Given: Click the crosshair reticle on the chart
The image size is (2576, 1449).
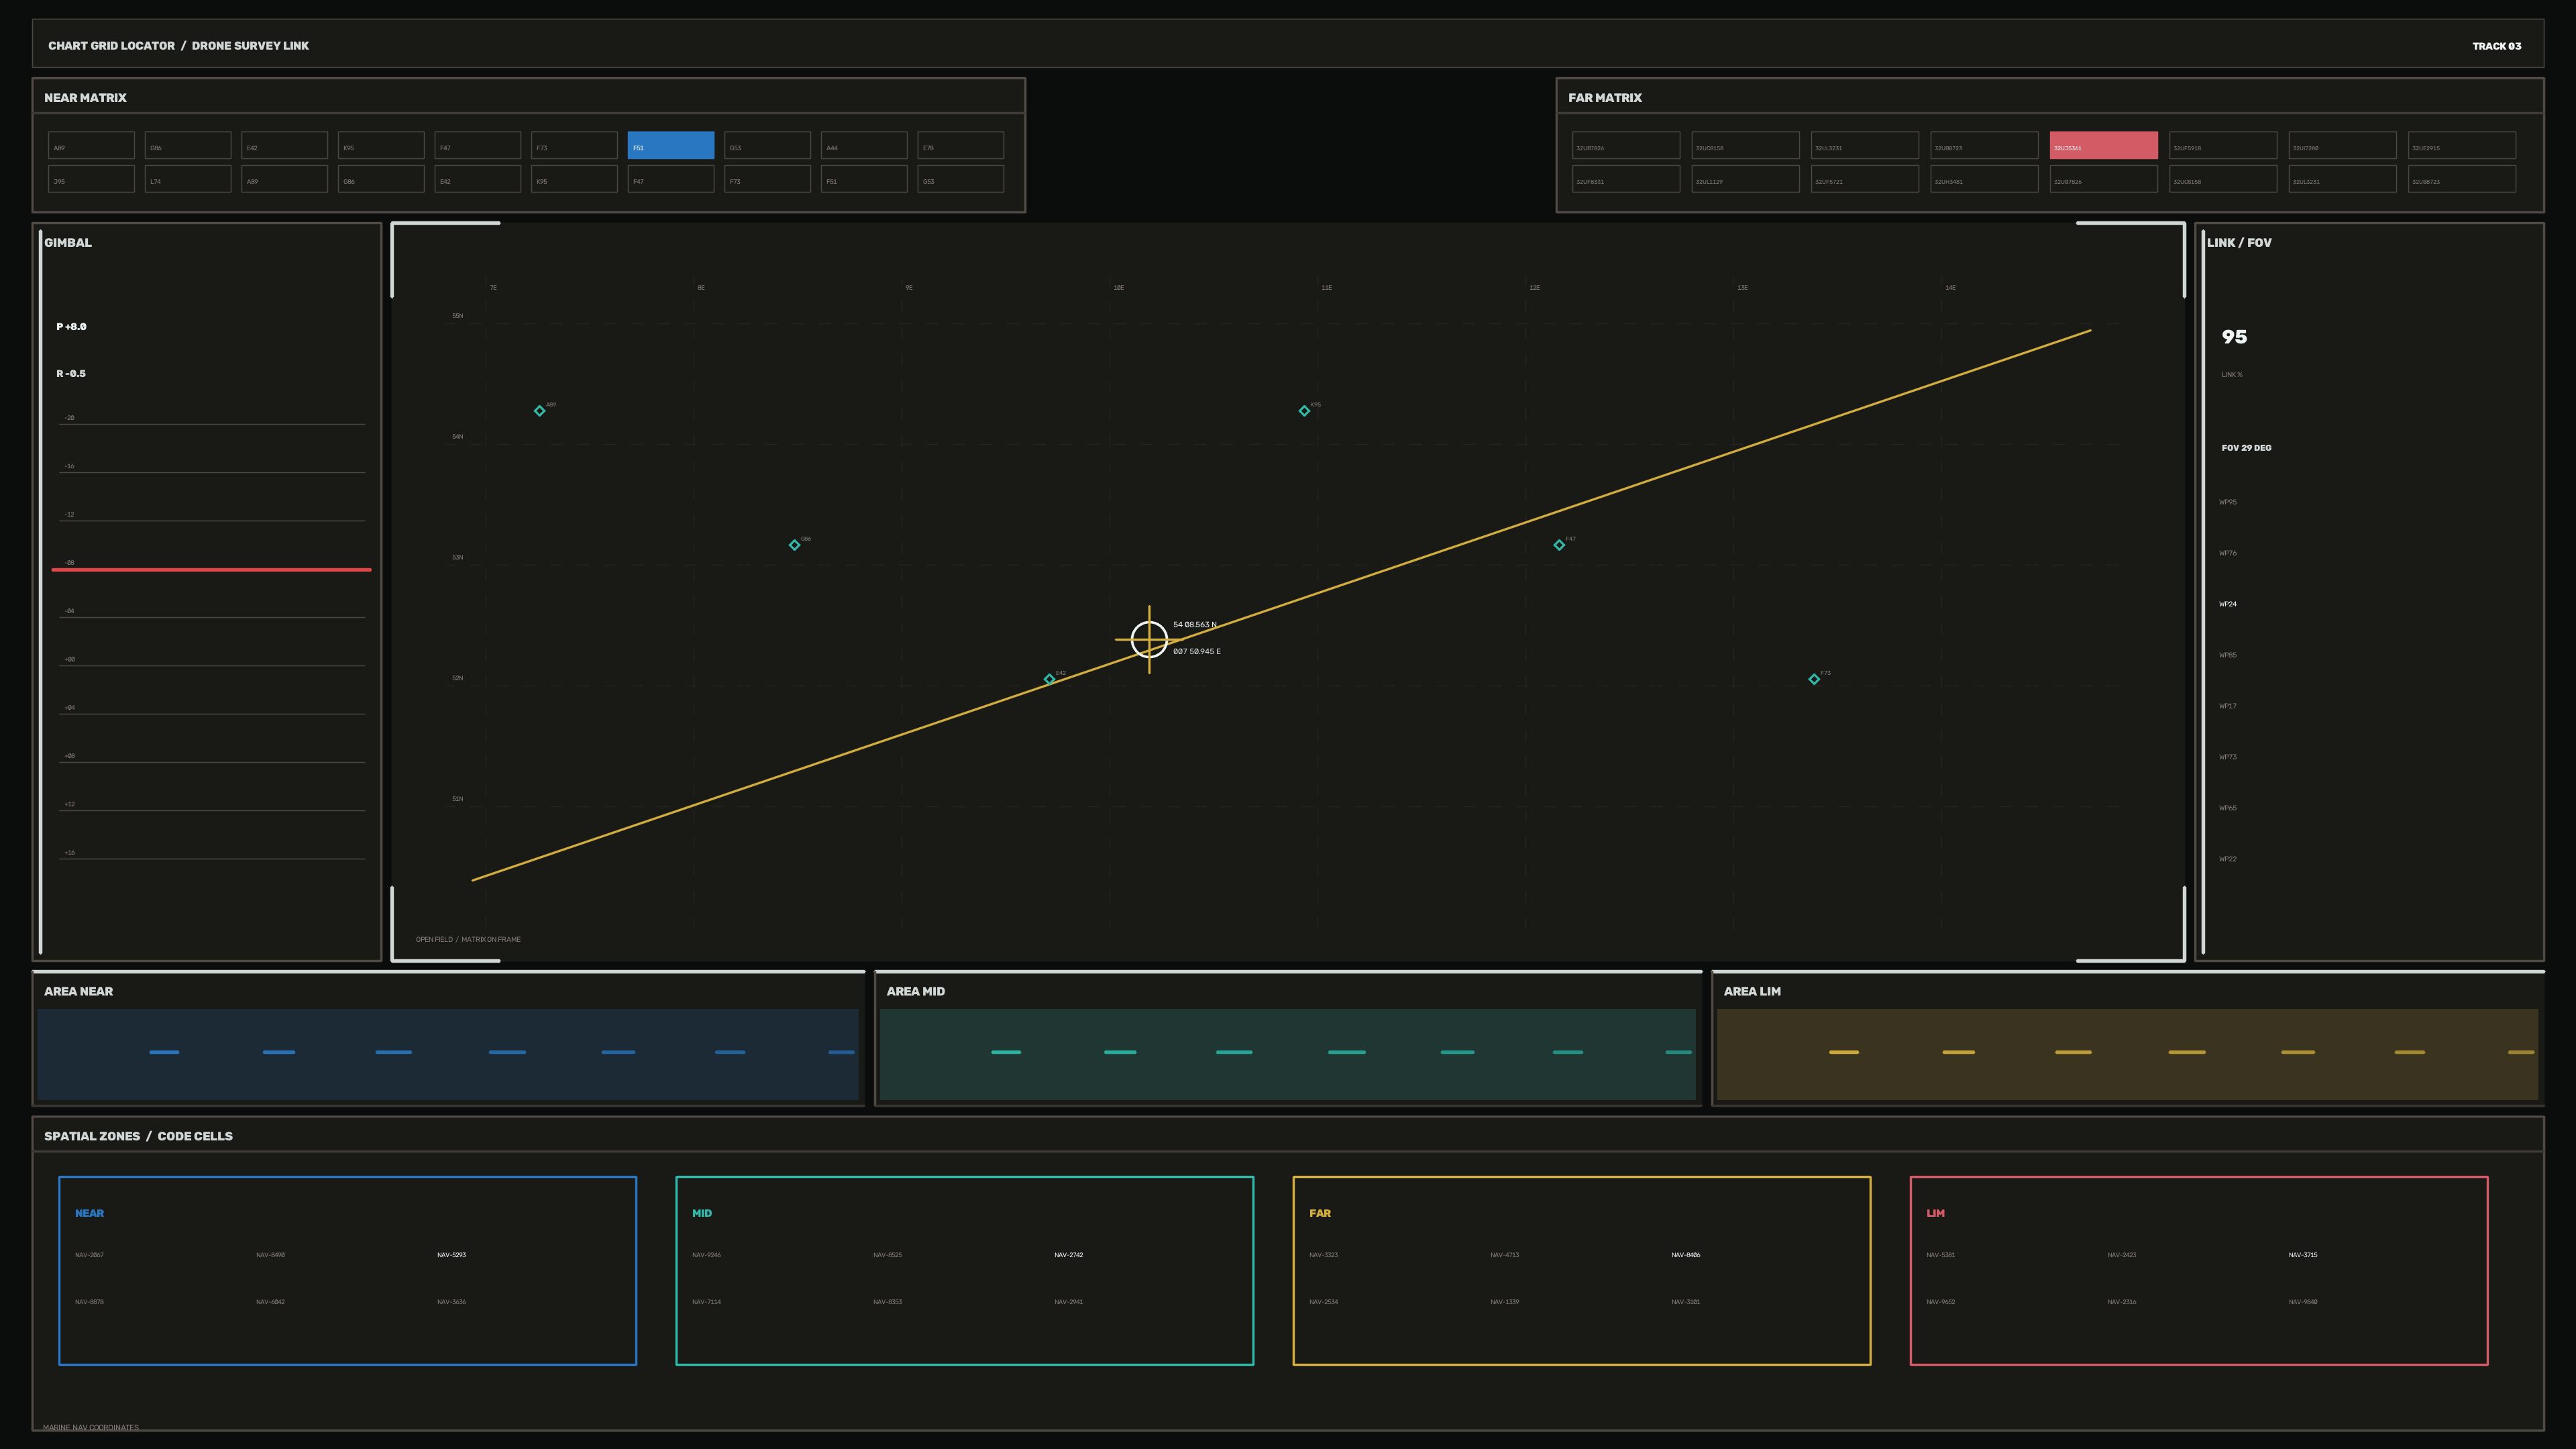Looking at the screenshot, I should tap(1149, 639).
